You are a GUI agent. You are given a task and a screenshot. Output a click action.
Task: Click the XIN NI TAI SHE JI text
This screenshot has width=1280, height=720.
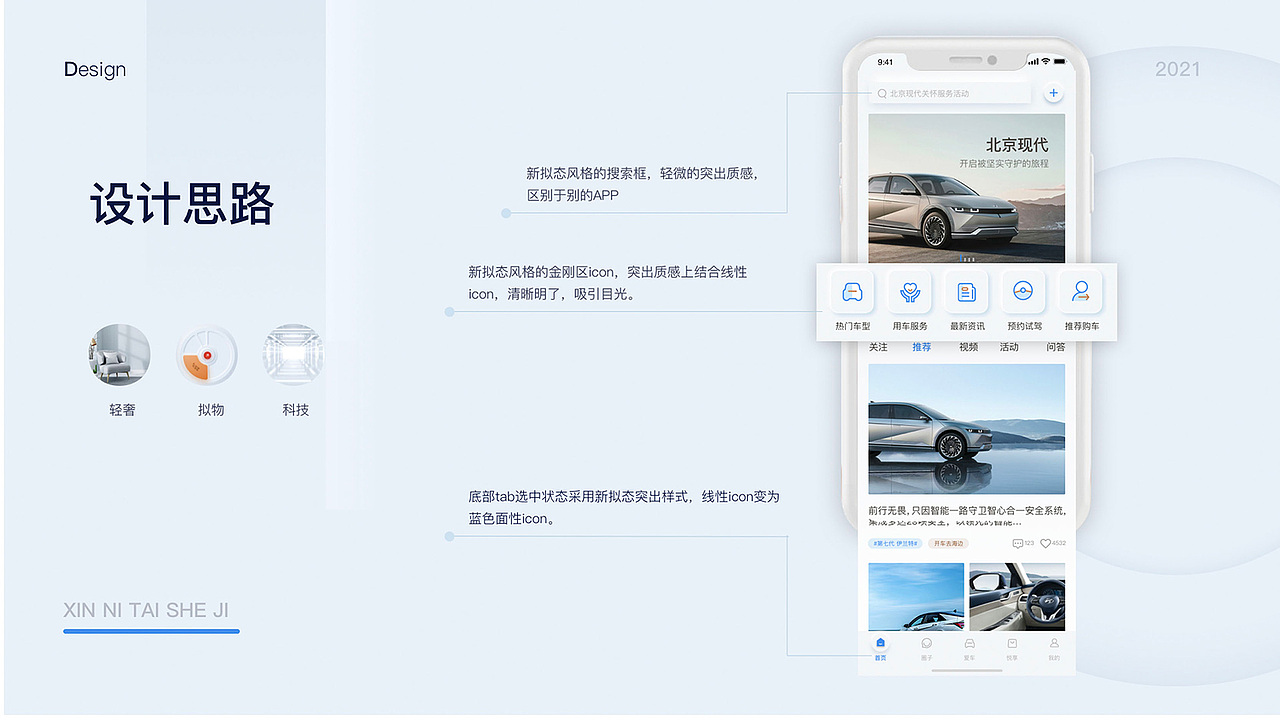pyautogui.click(x=146, y=610)
